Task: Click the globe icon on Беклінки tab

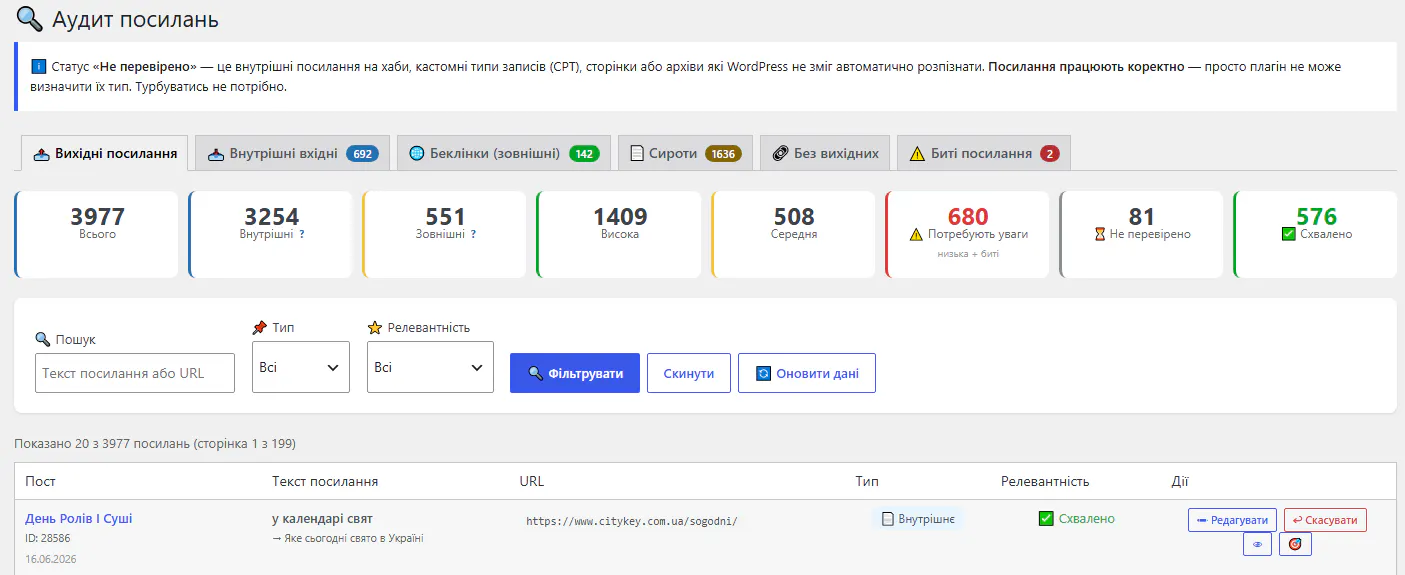Action: [x=417, y=154]
